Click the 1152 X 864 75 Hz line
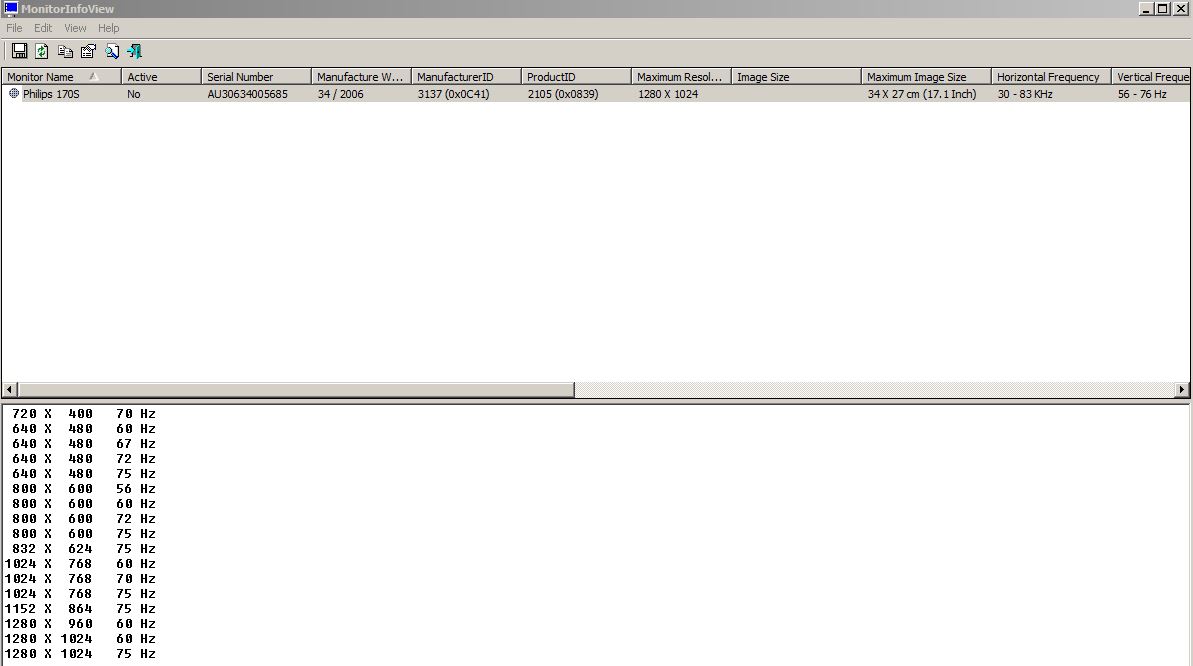Screen dimensions: 1193x666 (x=80, y=609)
